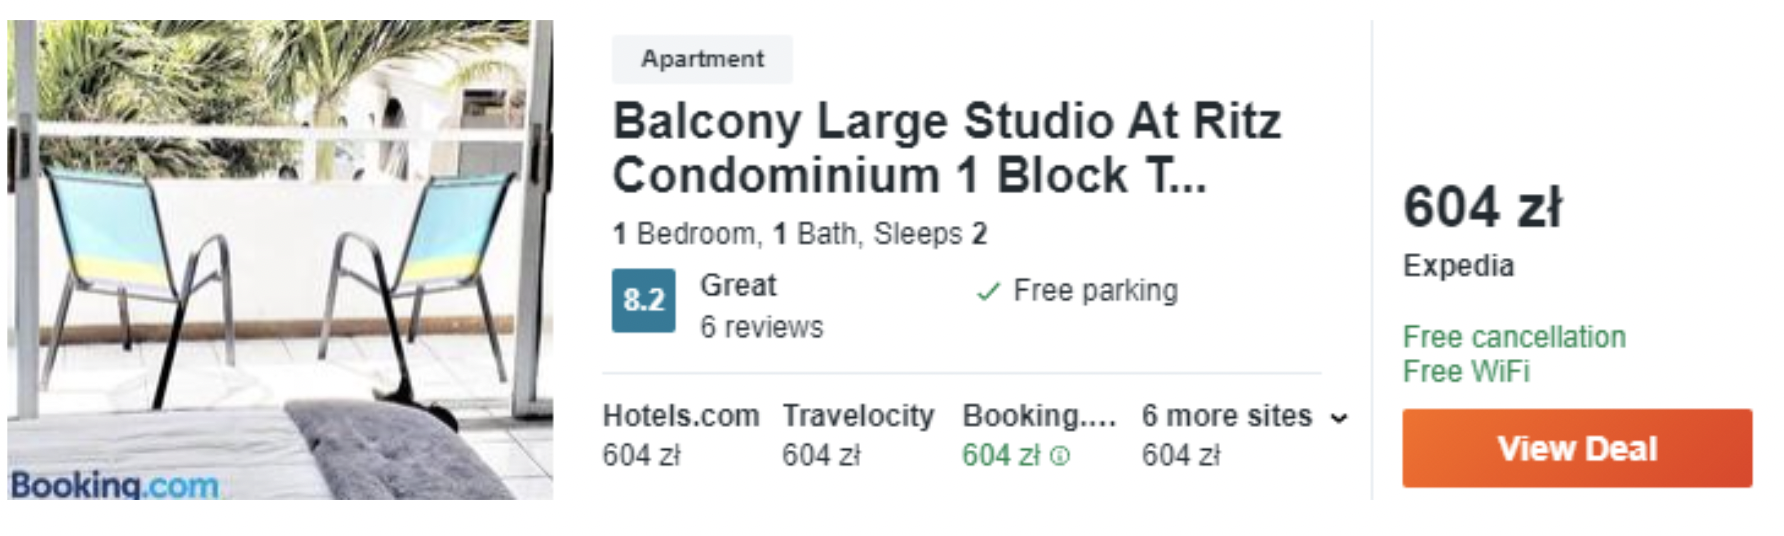Screen dimensions: 1784x536
Task: Click the Great rating label
Action: tap(738, 285)
